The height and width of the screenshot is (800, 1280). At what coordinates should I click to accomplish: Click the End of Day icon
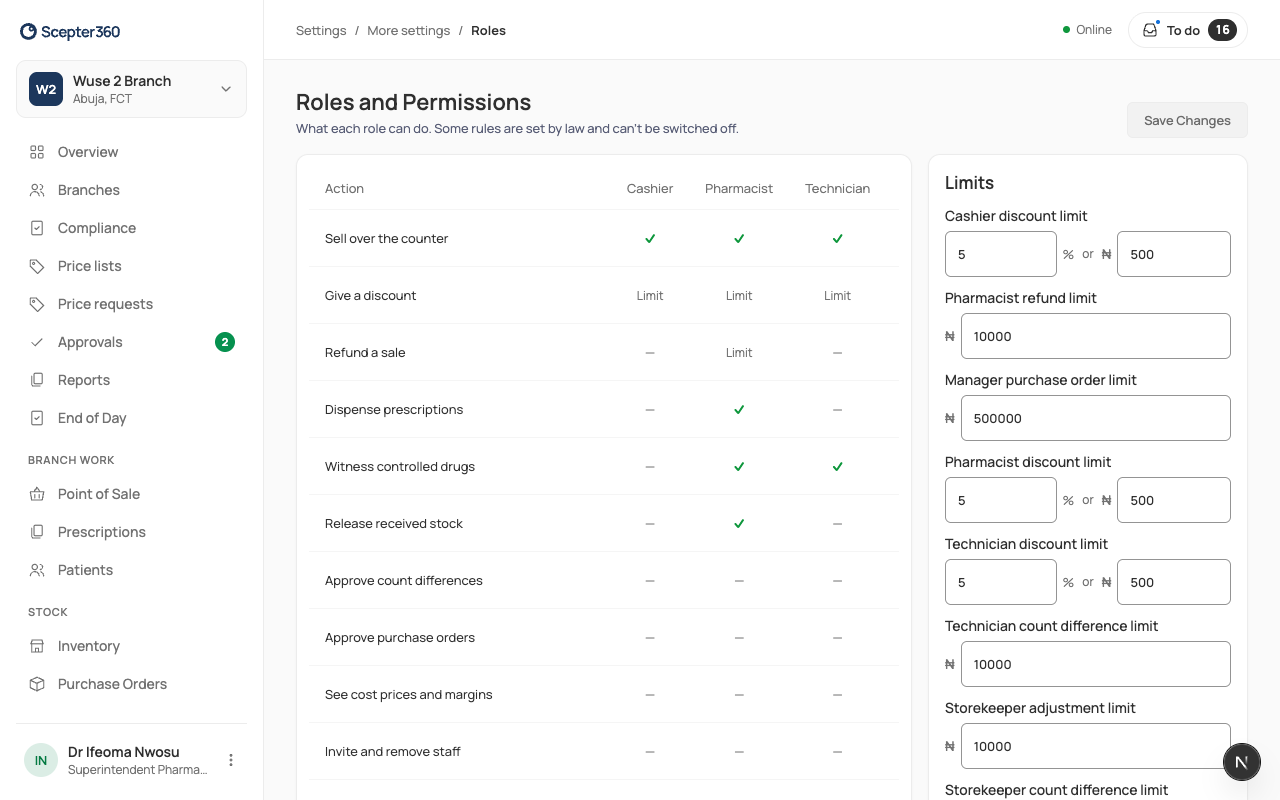37,418
